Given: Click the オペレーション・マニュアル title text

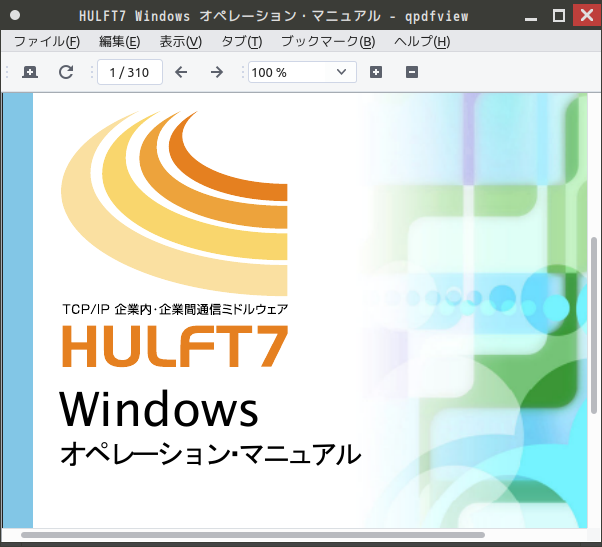Looking at the screenshot, I should tap(210, 454).
